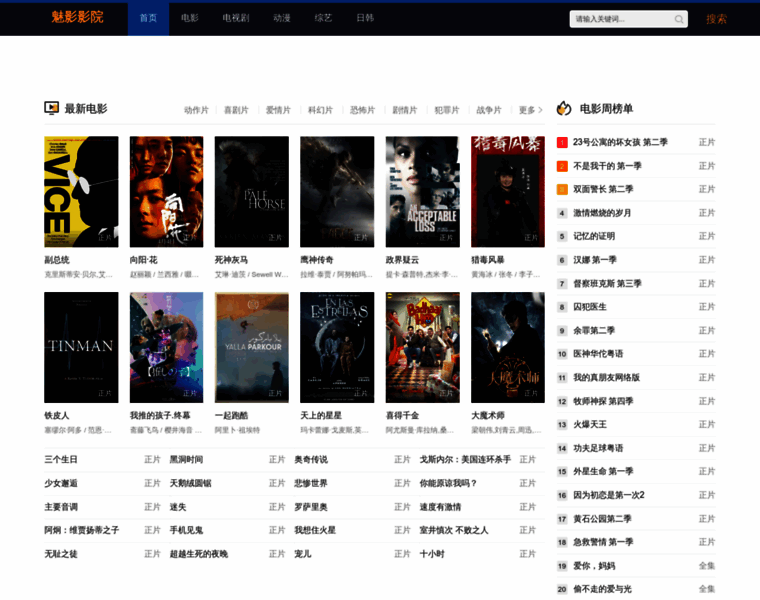The width and height of the screenshot is (760, 600).
Task: Click the 魅影影院 site logo
Action: tap(78, 17)
